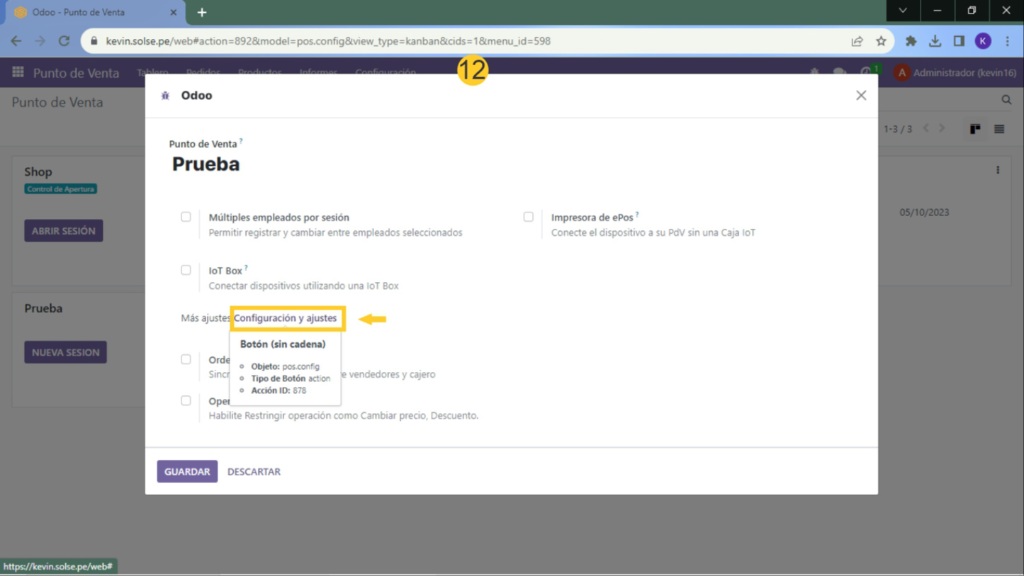Click the Guardar button
The image size is (1024, 576).
(x=187, y=471)
